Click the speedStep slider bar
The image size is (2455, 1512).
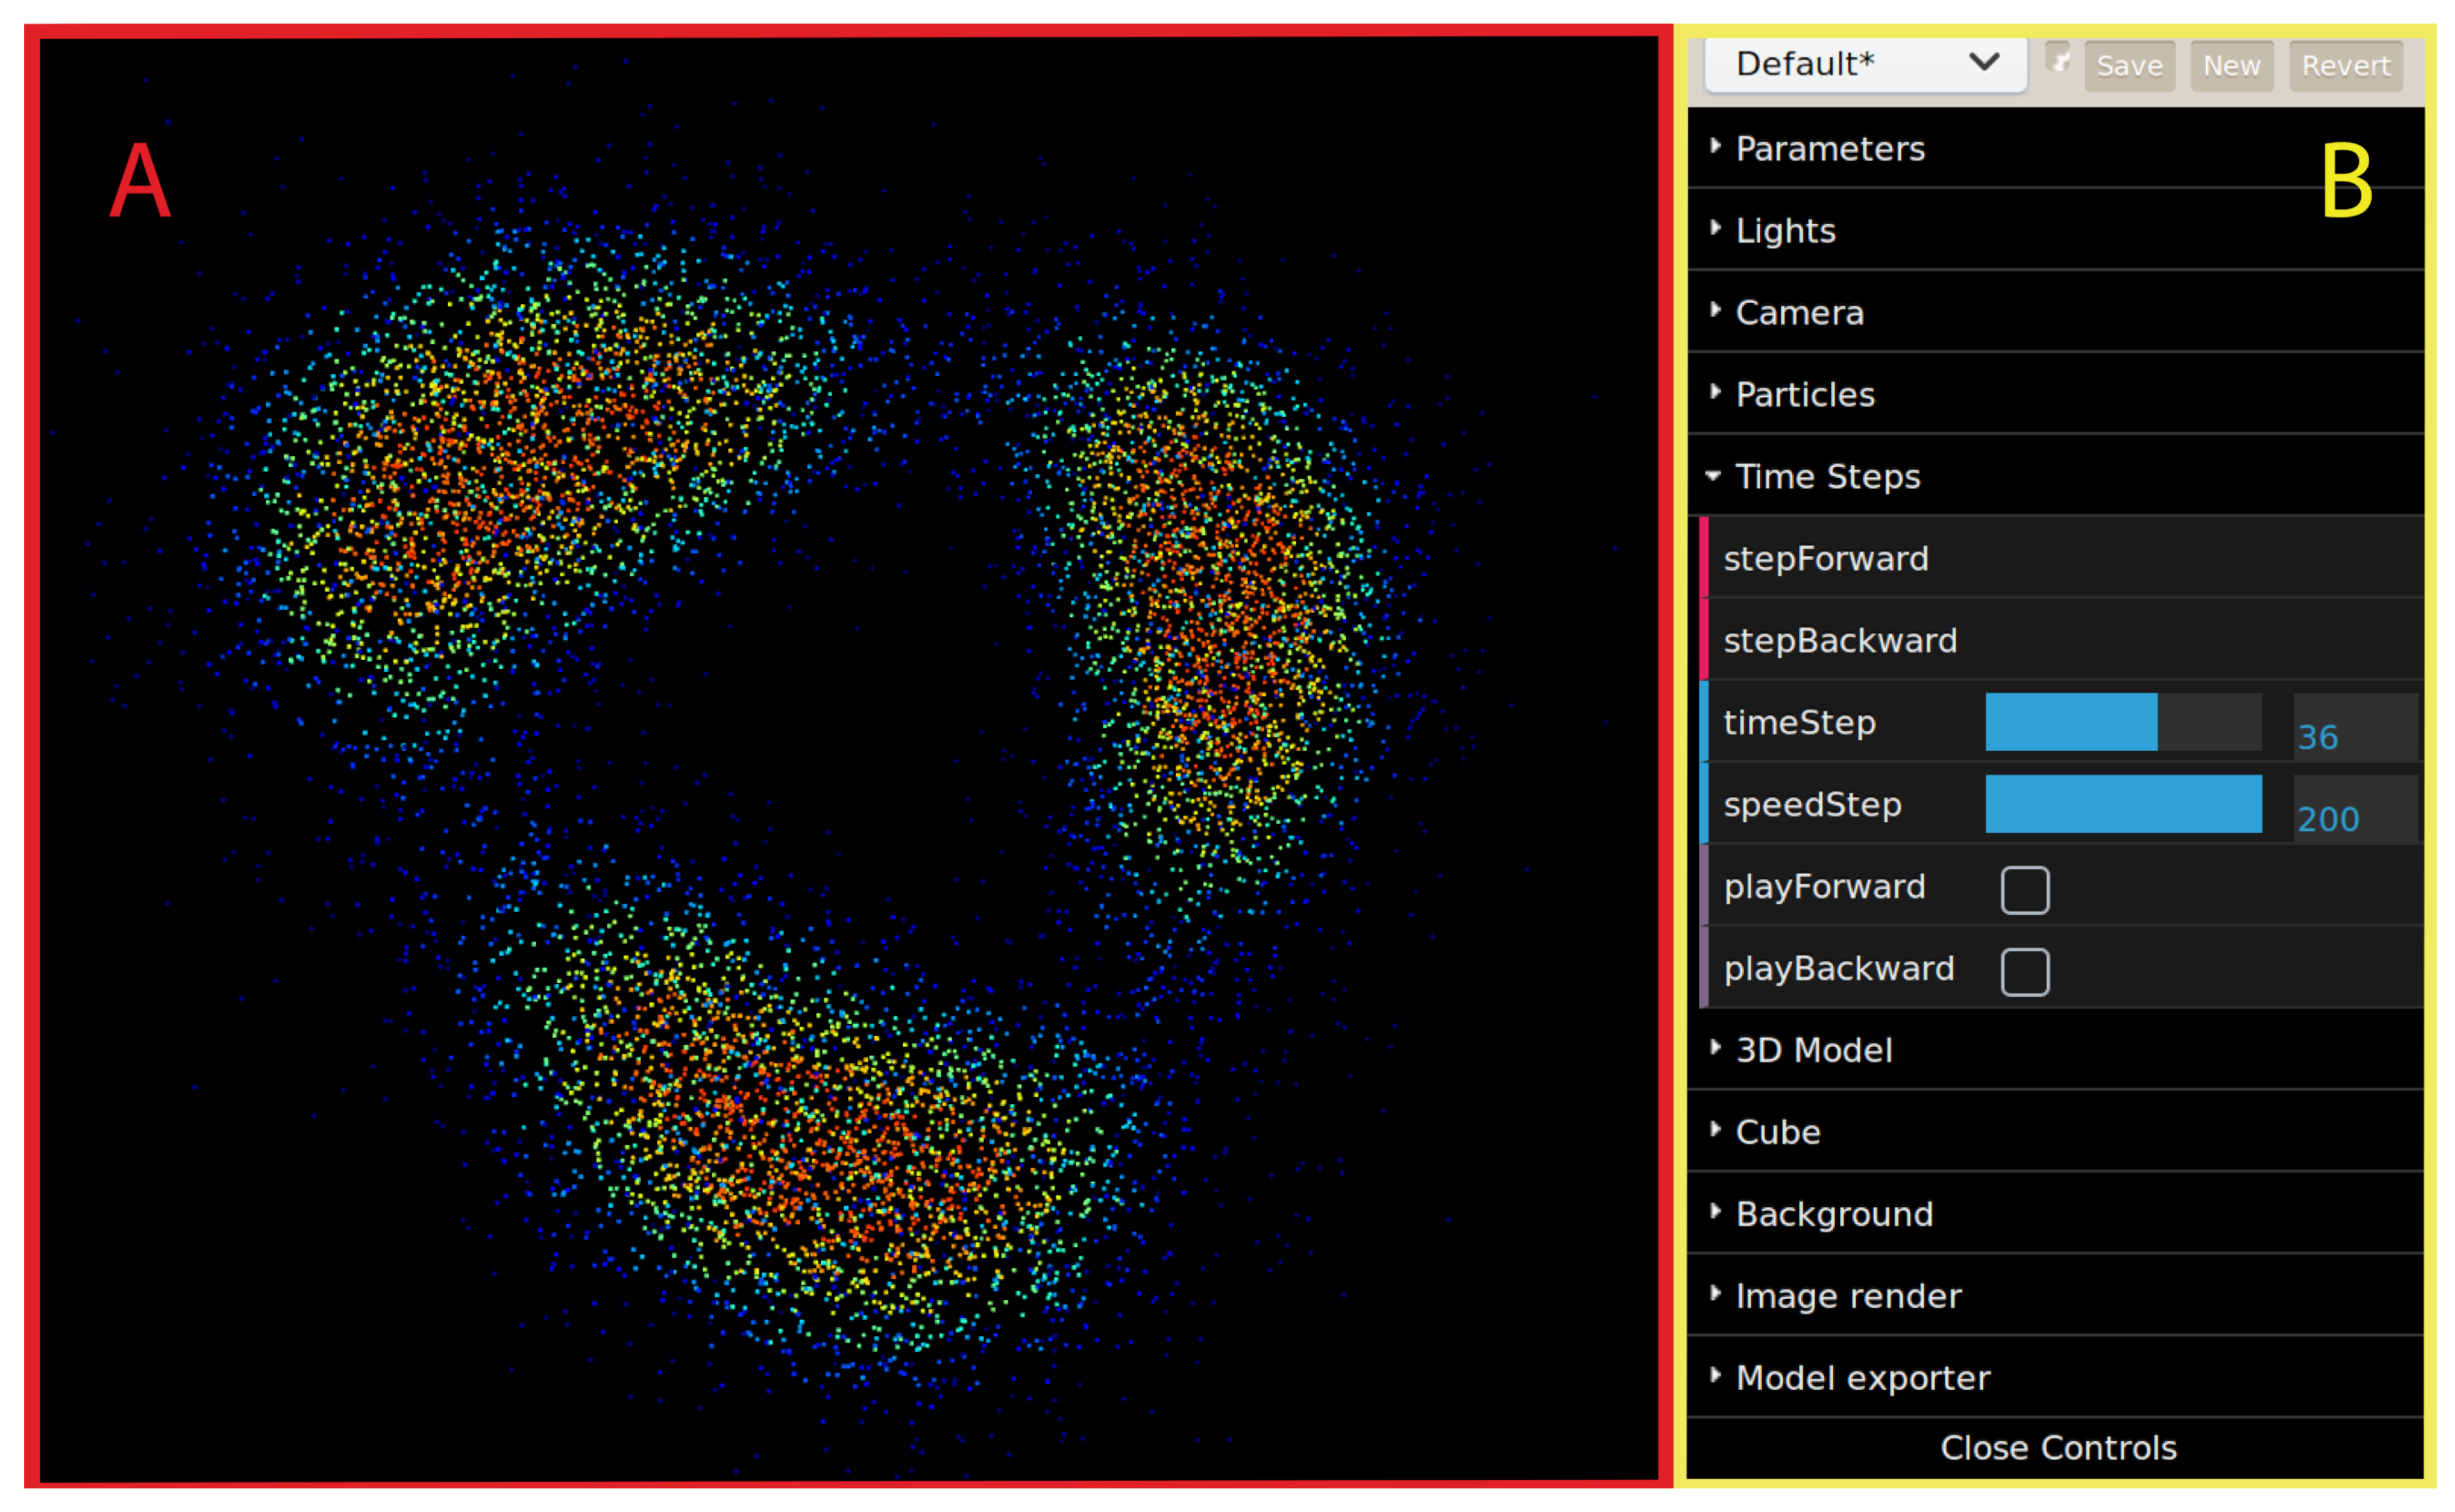pyautogui.click(x=2122, y=804)
